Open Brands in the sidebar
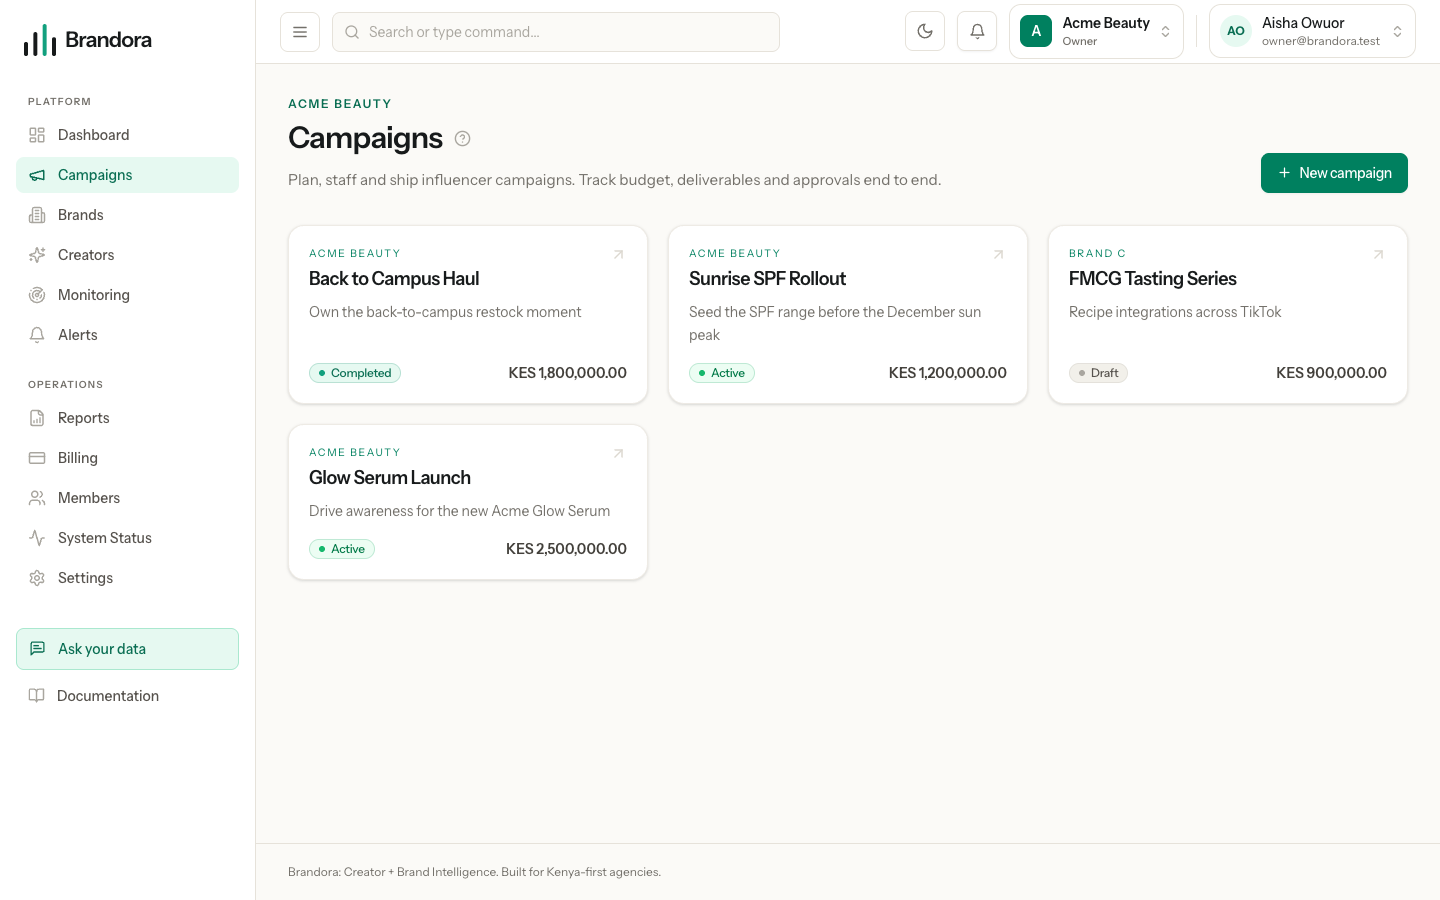 pos(127,215)
